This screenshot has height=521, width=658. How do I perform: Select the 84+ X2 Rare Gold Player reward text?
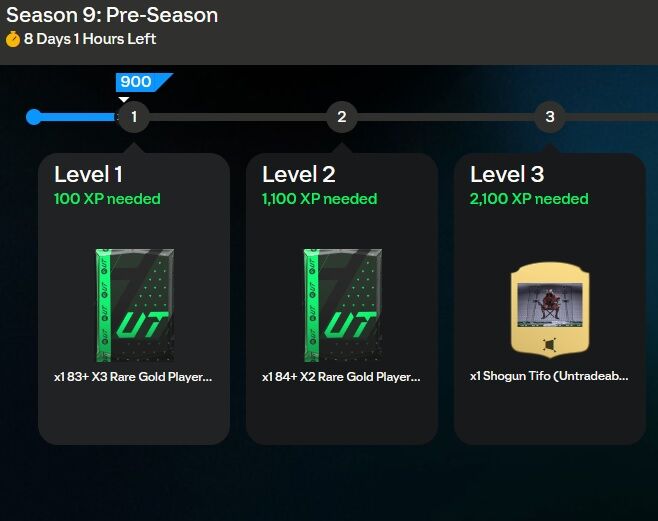341,377
